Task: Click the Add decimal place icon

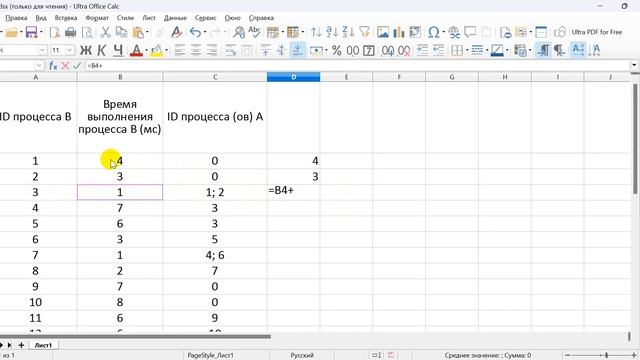Action: [387, 51]
